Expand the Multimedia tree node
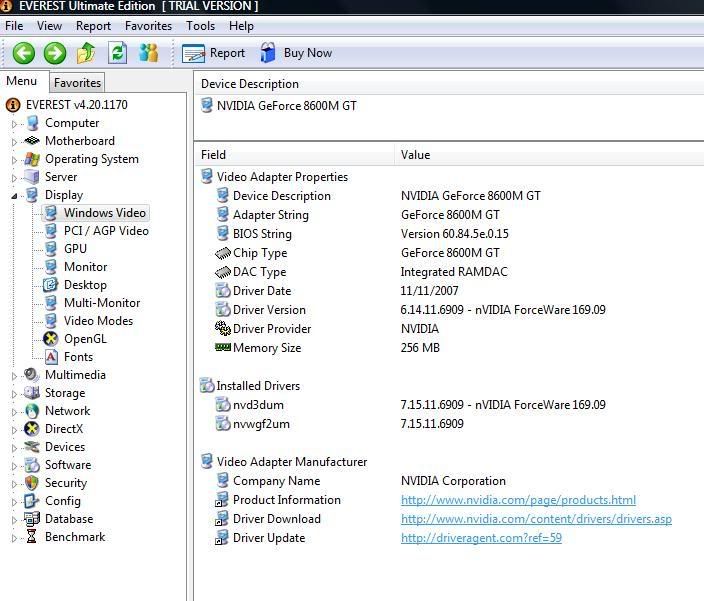Screen dimensions: 704x601 coord(14,376)
